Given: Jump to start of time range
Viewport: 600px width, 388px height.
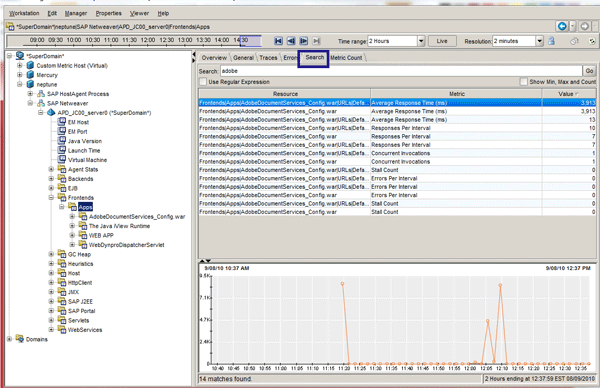Looking at the screenshot, I should pyautogui.click(x=279, y=41).
